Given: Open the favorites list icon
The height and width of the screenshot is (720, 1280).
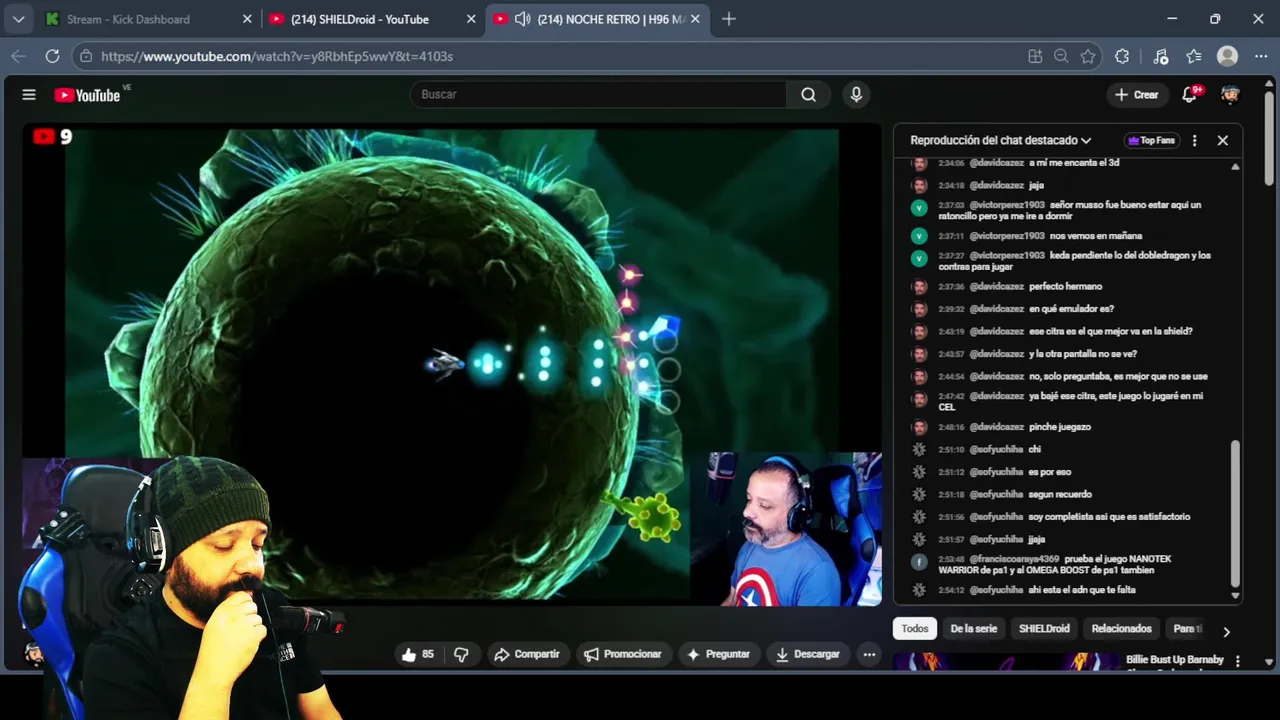Looking at the screenshot, I should point(1194,56).
